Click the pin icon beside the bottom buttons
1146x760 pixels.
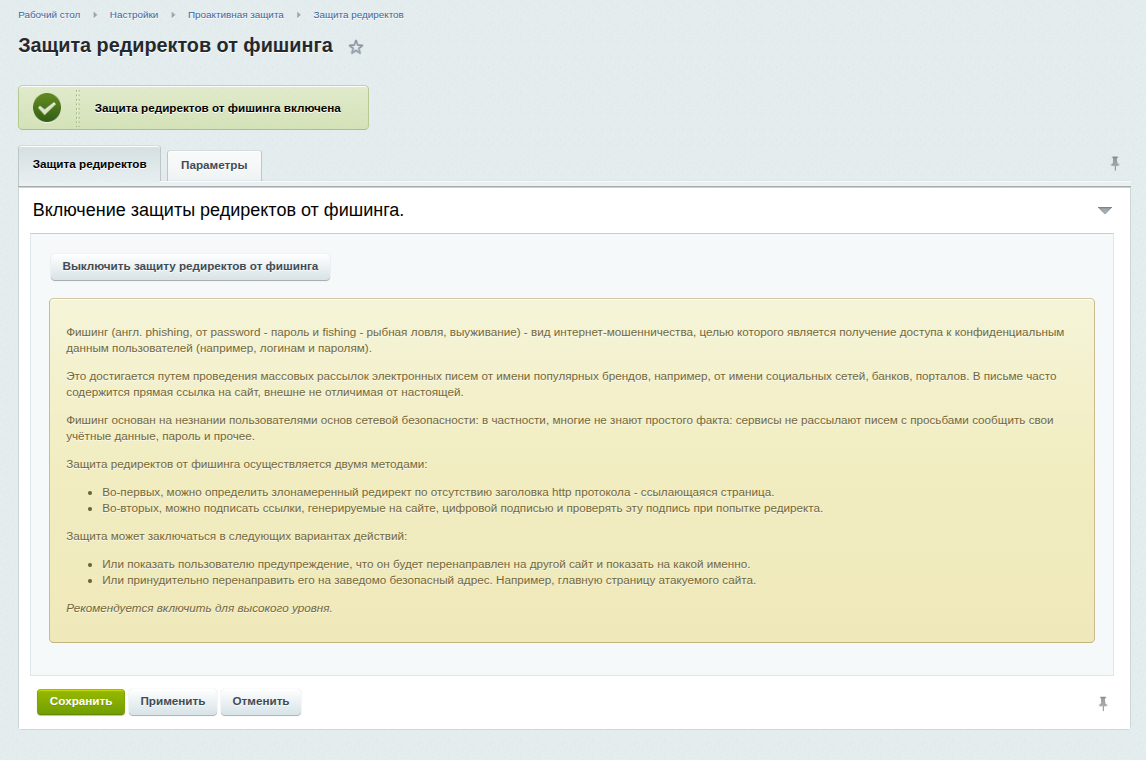[1103, 703]
